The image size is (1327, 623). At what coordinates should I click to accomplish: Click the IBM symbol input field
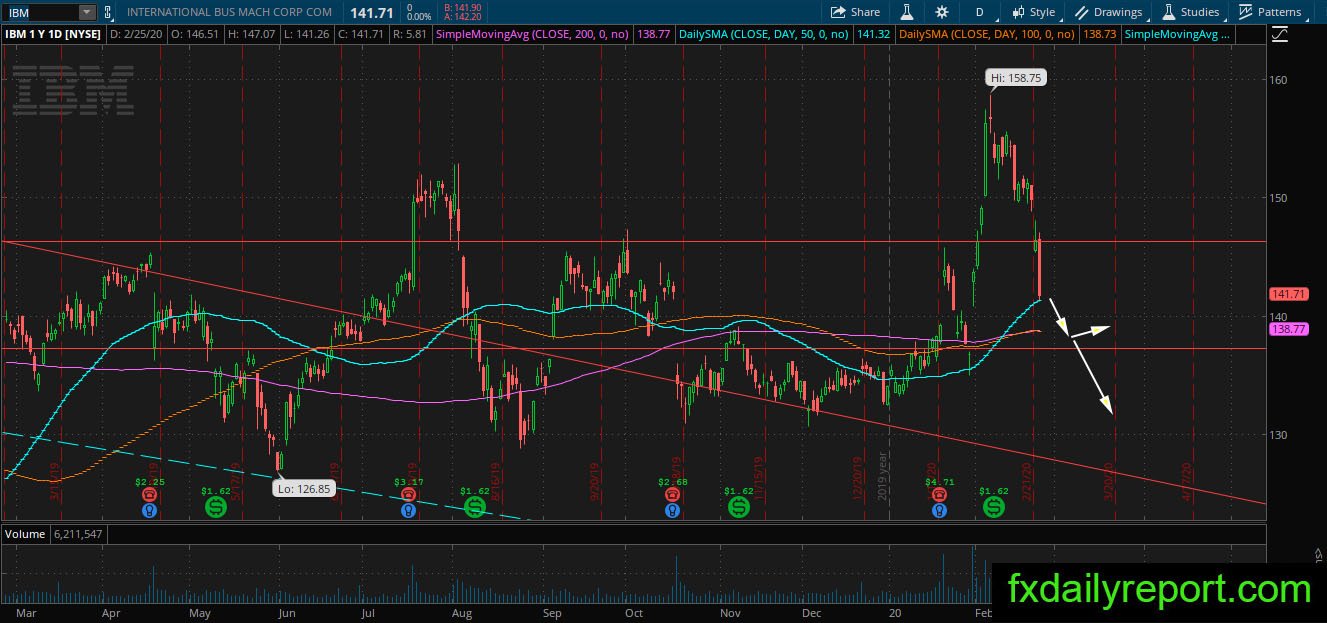point(40,12)
